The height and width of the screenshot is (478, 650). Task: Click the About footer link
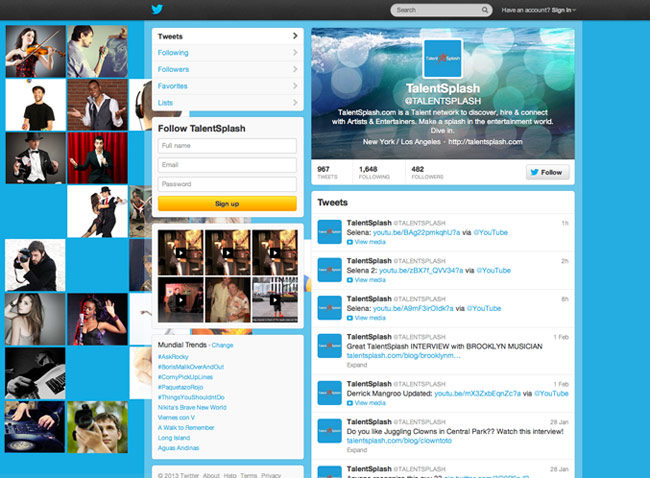(x=211, y=475)
